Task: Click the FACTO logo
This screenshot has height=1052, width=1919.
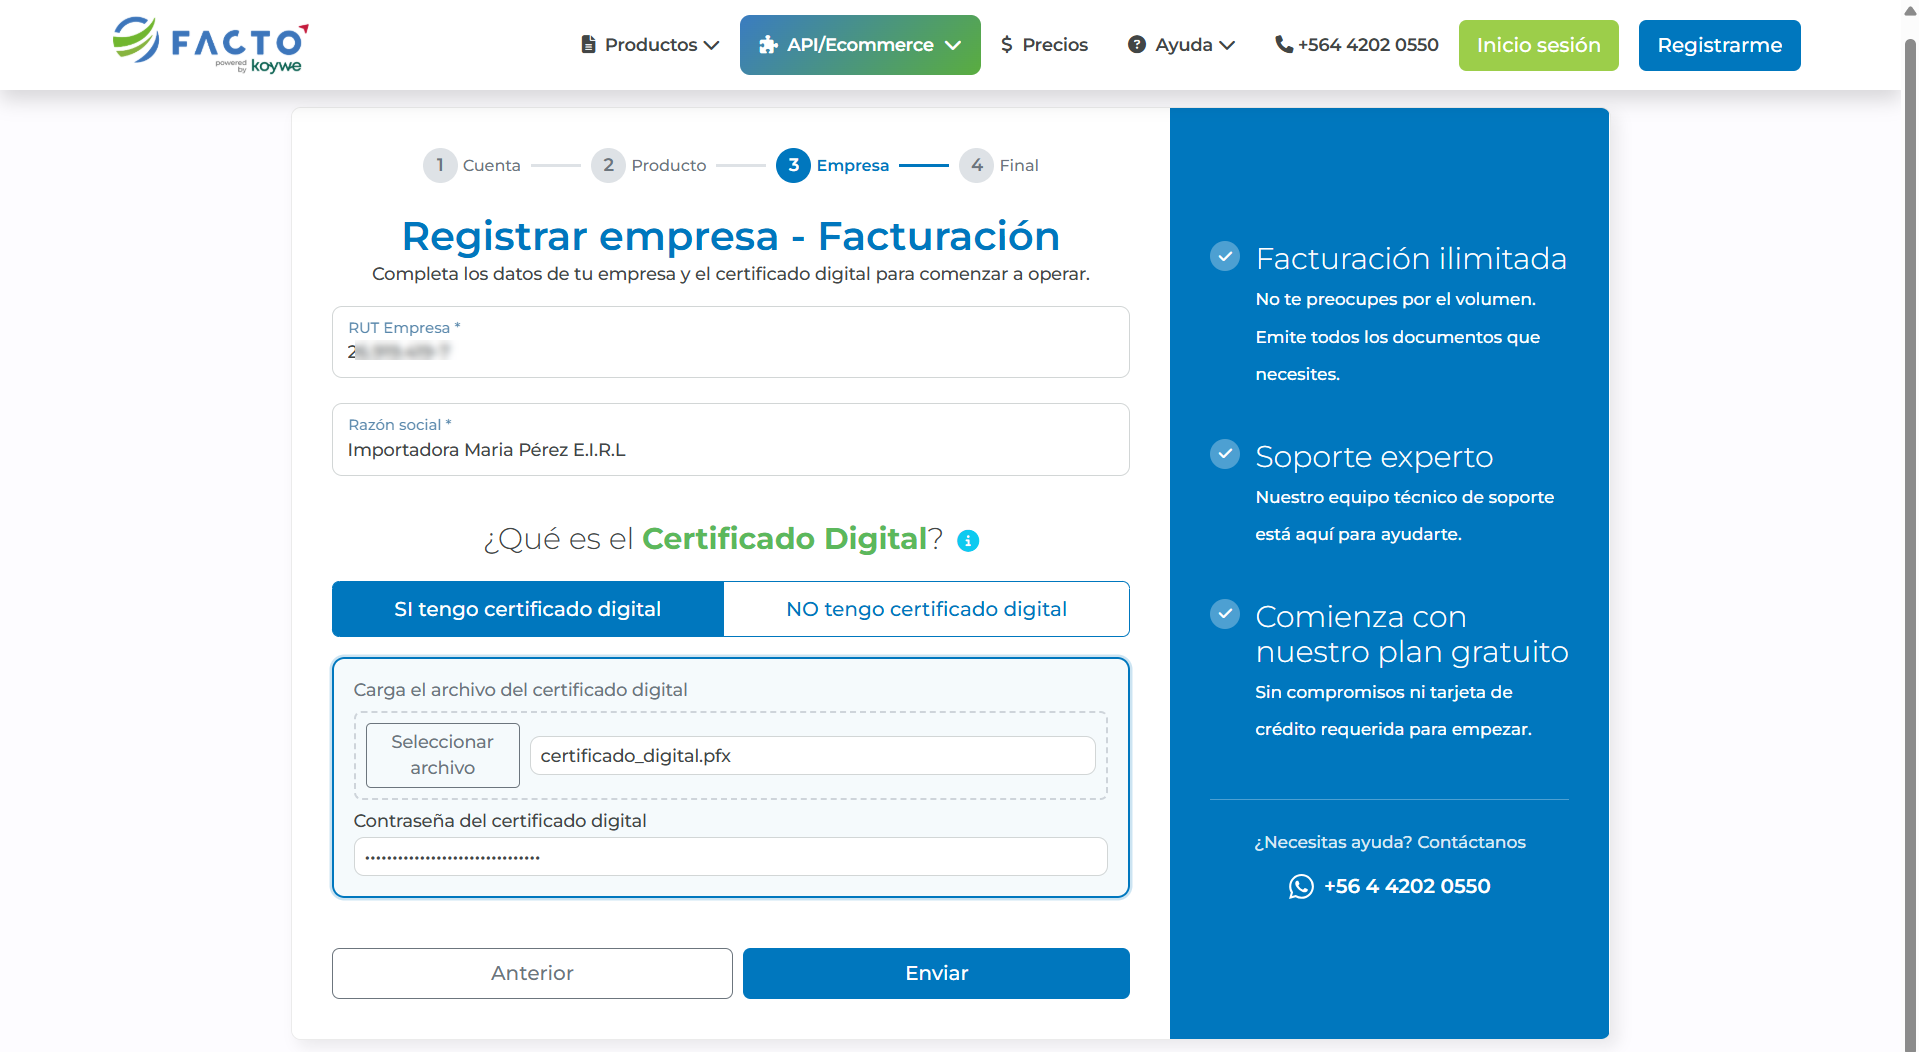Action: [210, 45]
